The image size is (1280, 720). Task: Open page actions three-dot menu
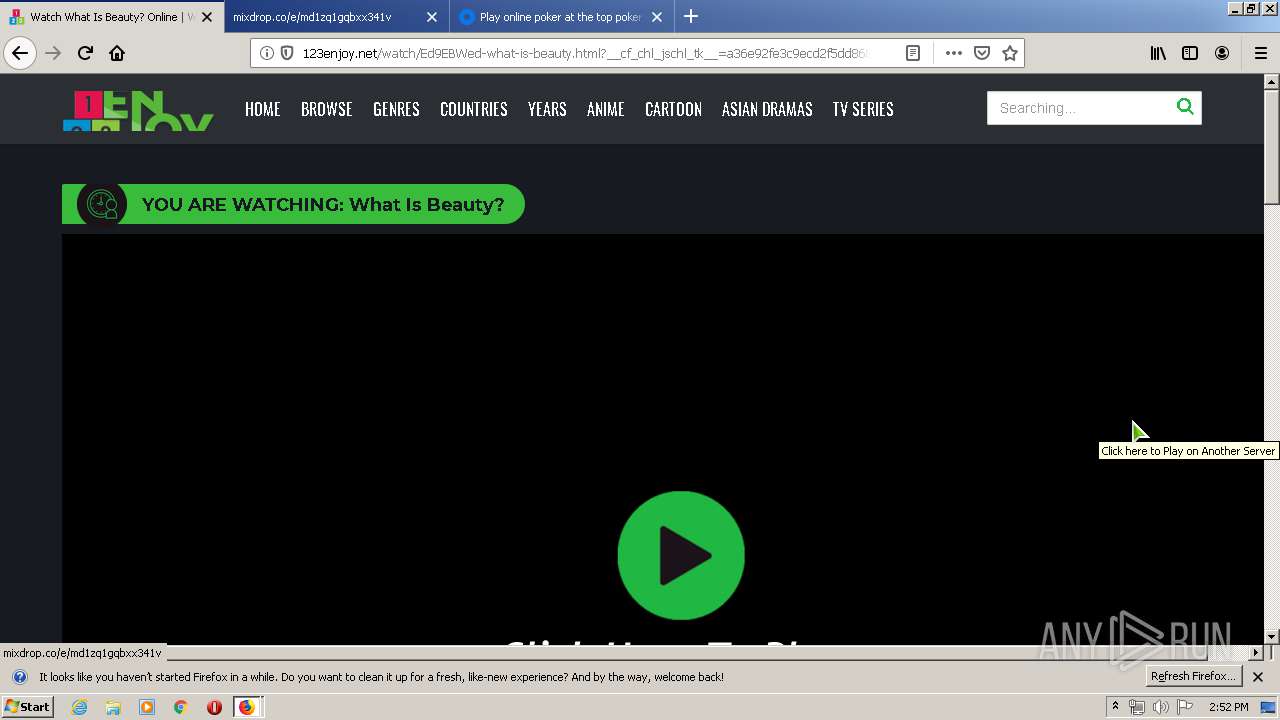(954, 53)
